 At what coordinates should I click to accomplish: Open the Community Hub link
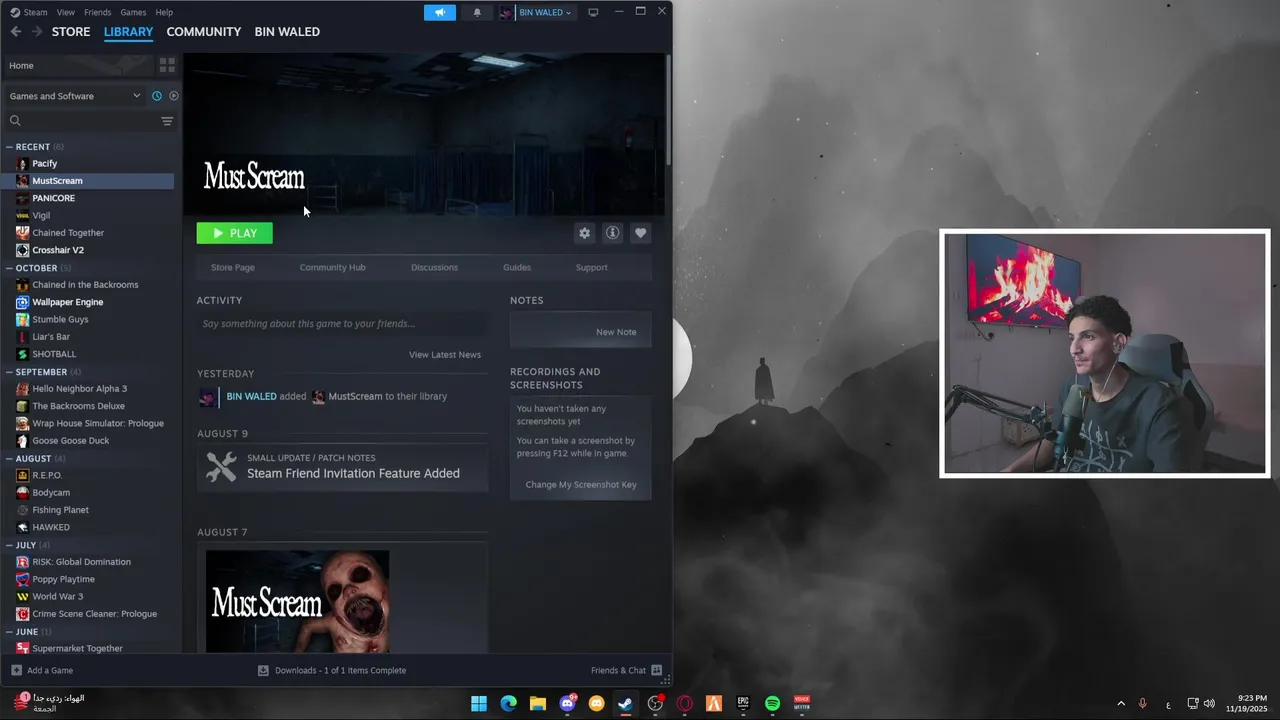pos(332,267)
